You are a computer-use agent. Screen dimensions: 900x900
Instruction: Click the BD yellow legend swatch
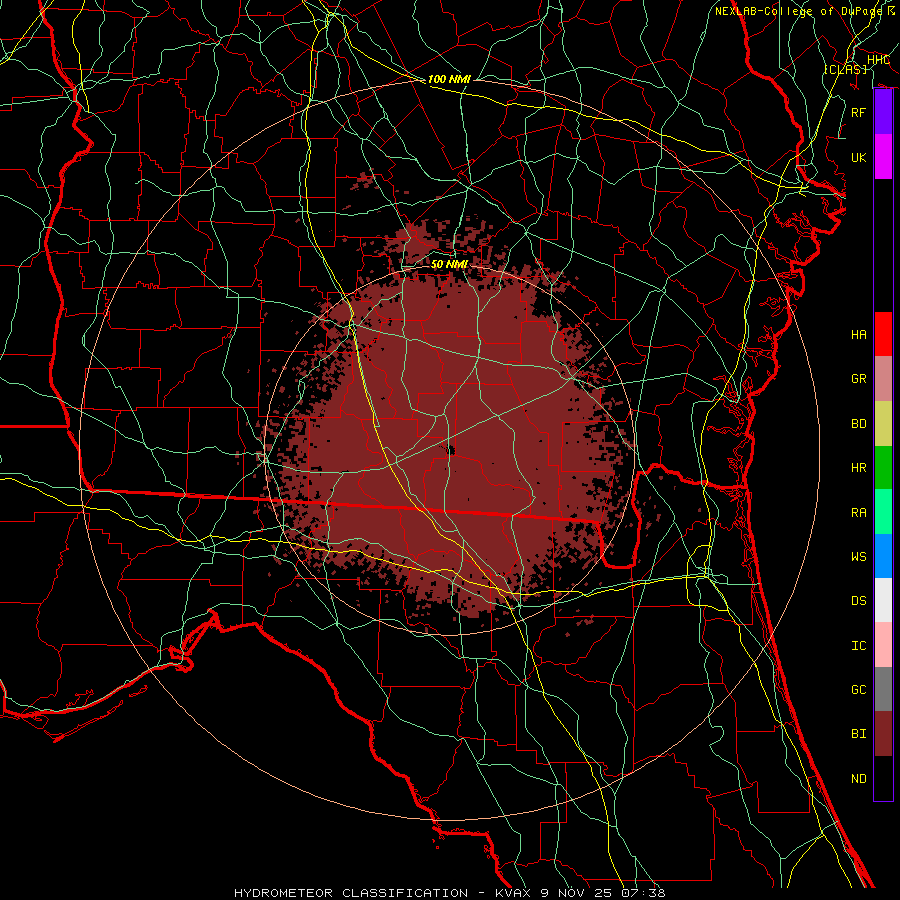(883, 423)
